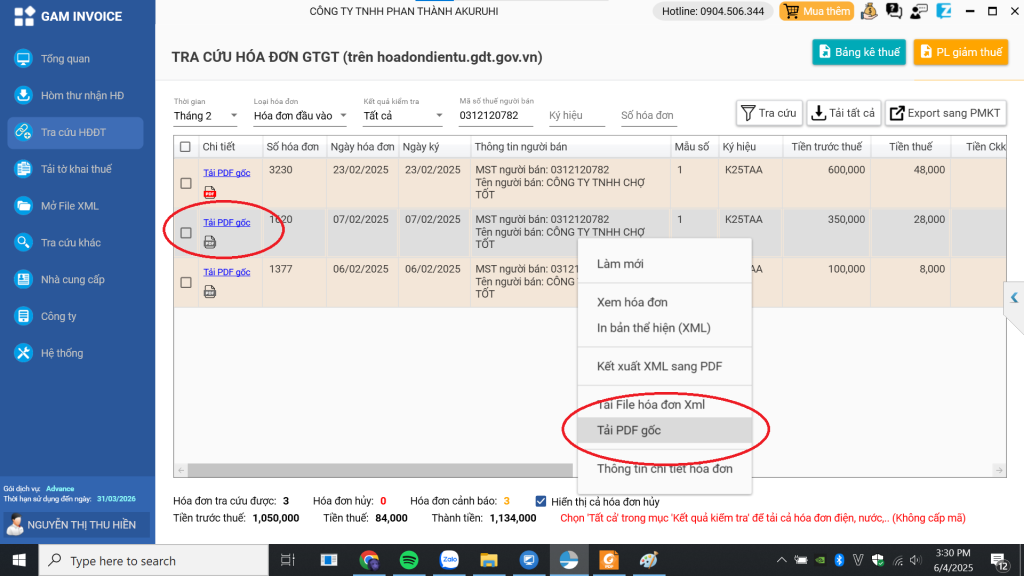
Task: Open Kết quả kiểm tra dropdown
Action: 403,116
